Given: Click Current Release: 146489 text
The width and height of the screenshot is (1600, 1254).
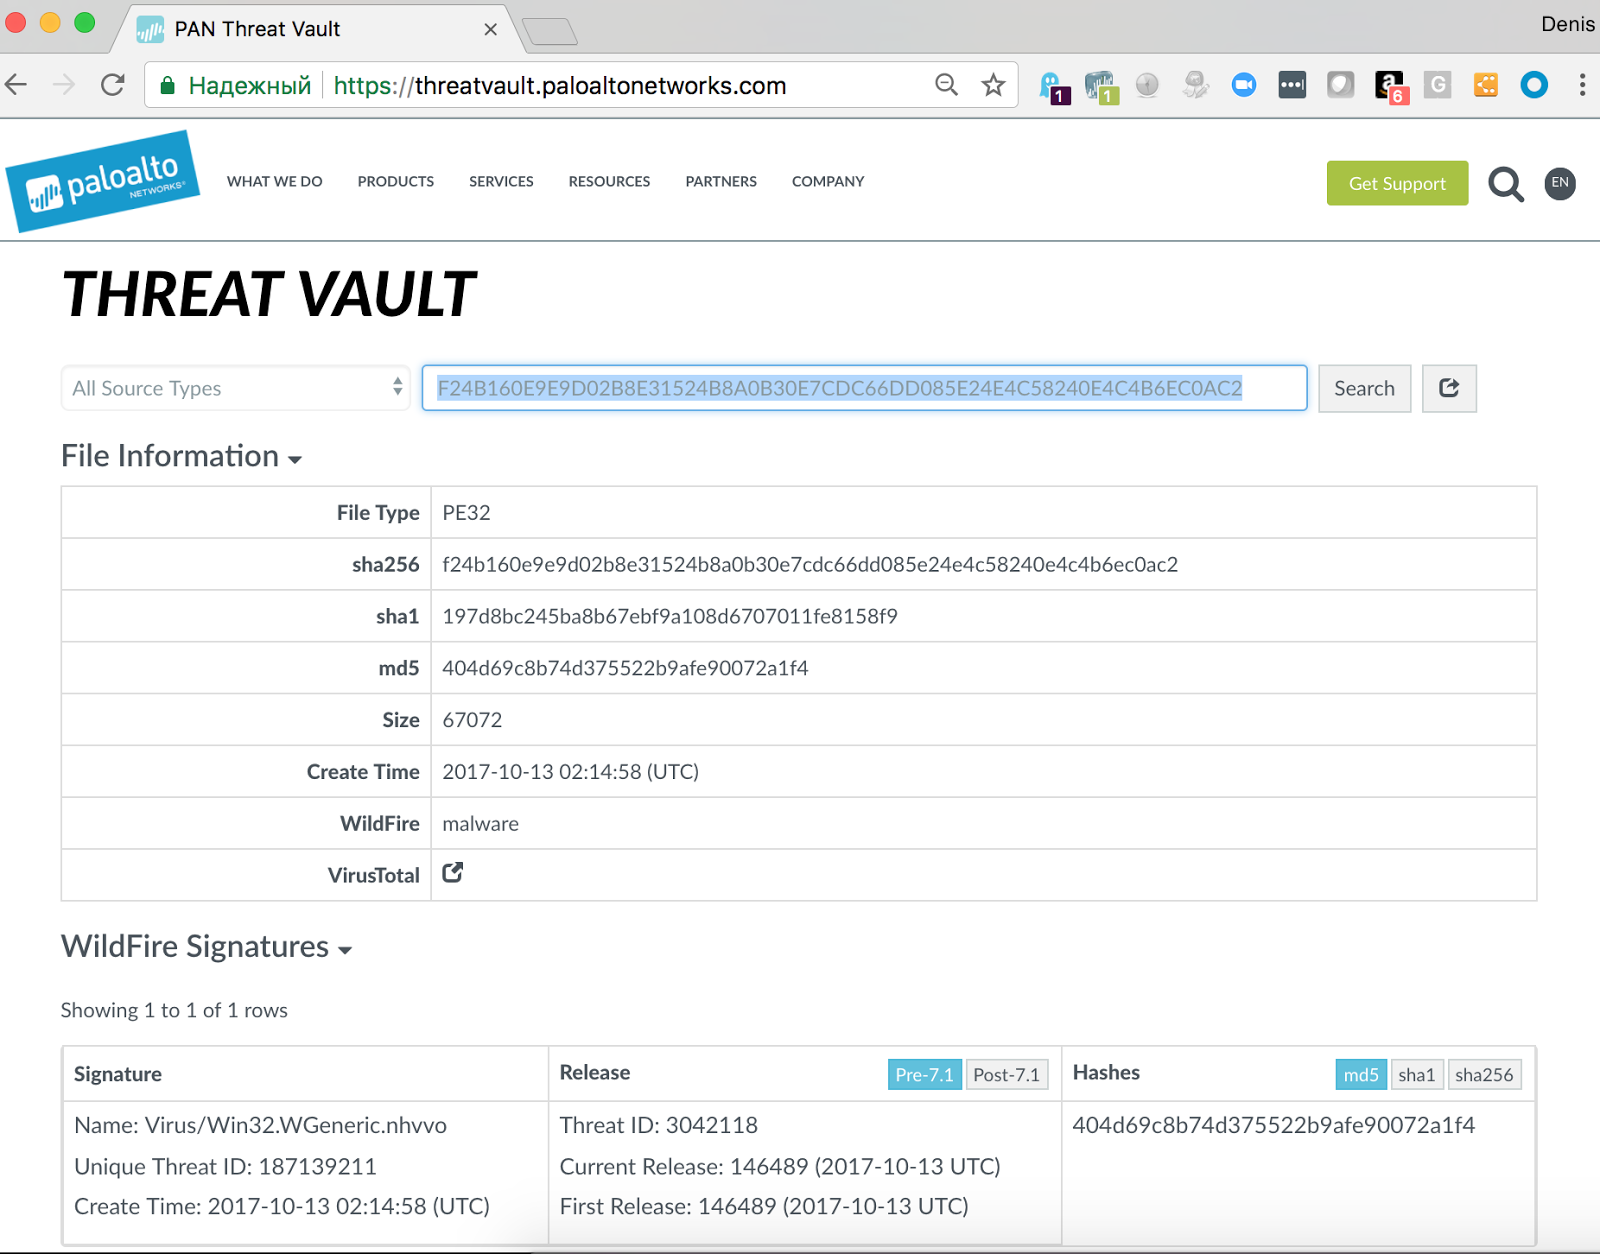Looking at the screenshot, I should (x=780, y=1166).
